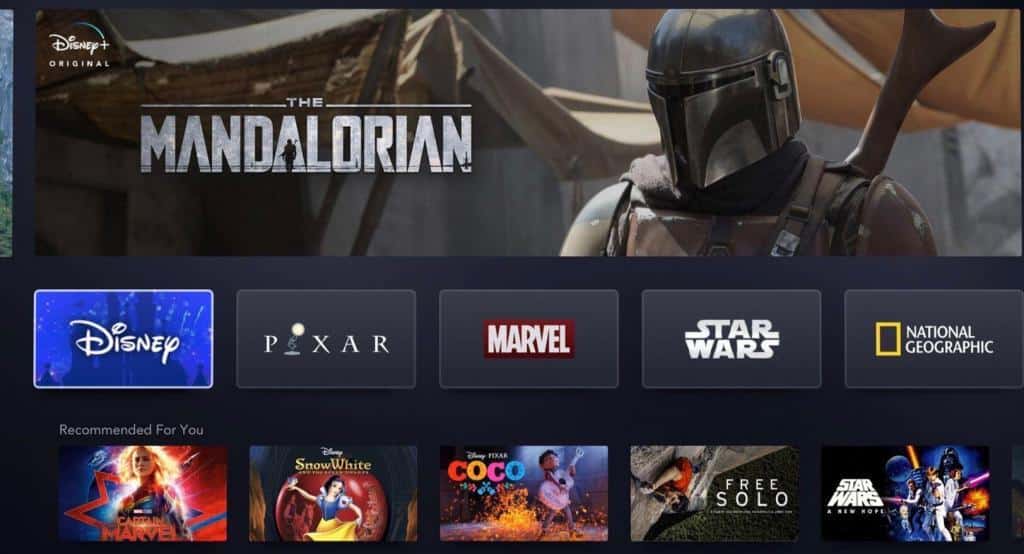
Task: Open the Disney brand tile
Action: 123,338
